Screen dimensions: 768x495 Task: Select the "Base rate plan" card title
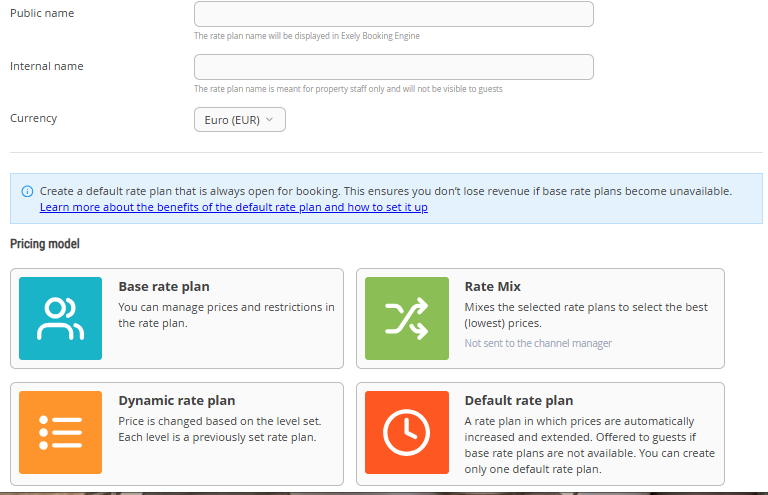click(163, 286)
